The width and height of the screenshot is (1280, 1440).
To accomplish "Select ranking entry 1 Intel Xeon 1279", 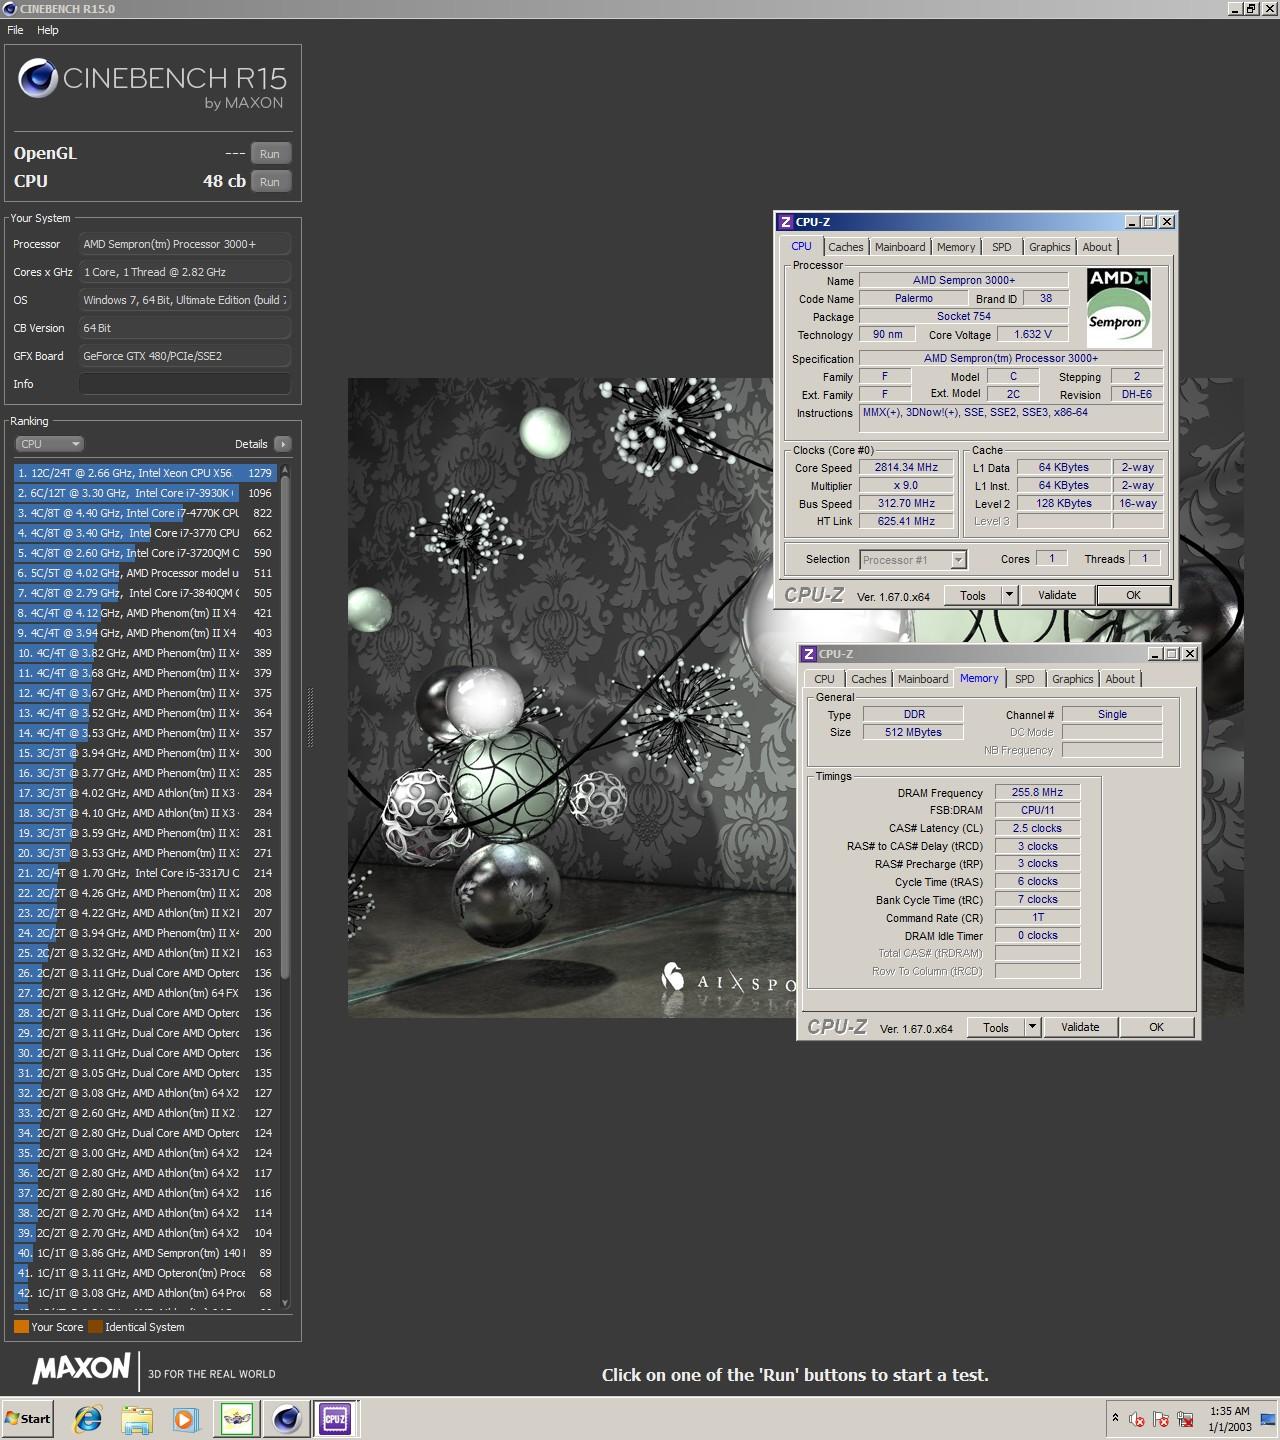I will (x=145, y=473).
